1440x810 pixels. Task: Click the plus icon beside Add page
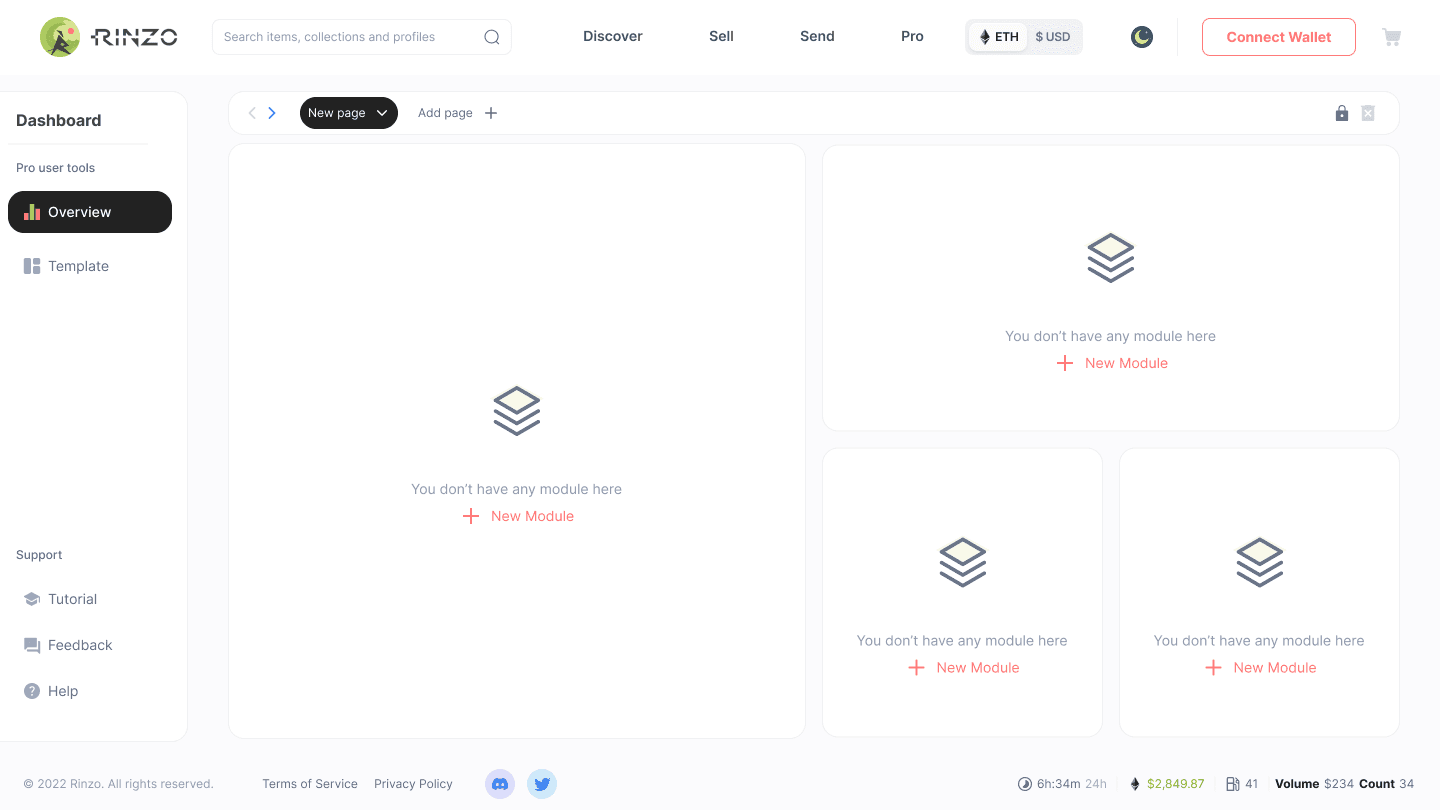click(491, 113)
